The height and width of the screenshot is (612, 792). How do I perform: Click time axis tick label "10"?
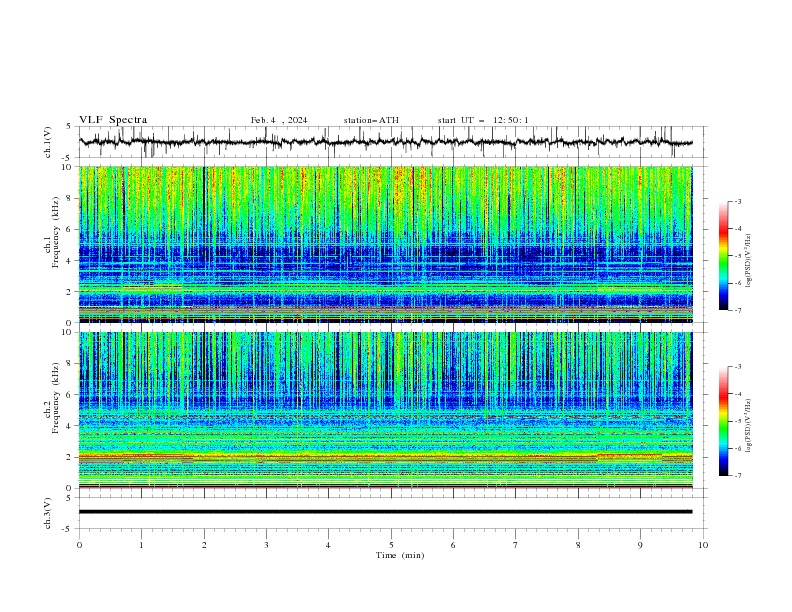[x=703, y=545]
